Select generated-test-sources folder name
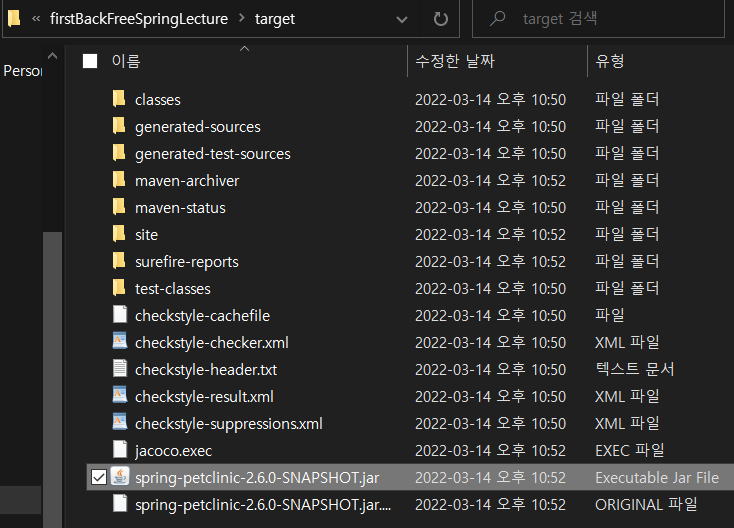The width and height of the screenshot is (734, 528). 213,154
